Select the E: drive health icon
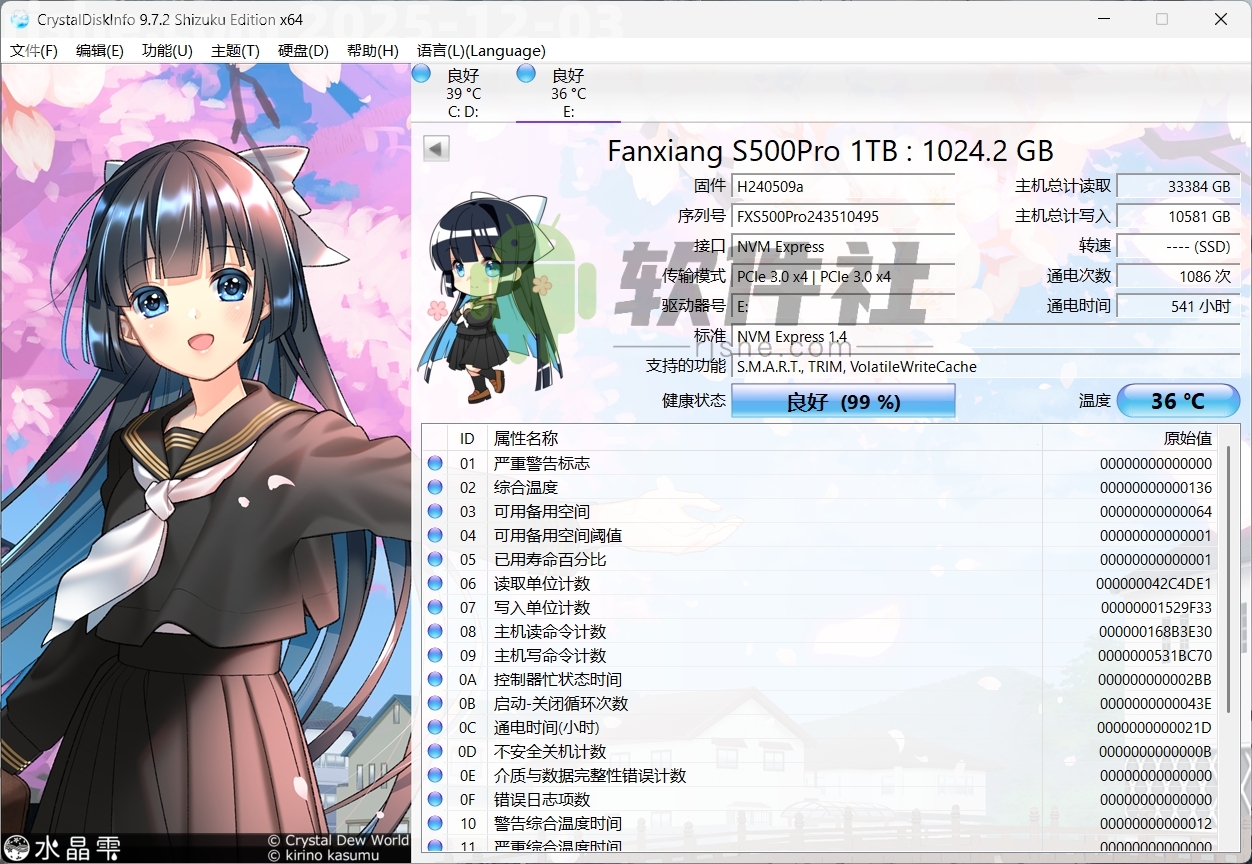 (525, 72)
